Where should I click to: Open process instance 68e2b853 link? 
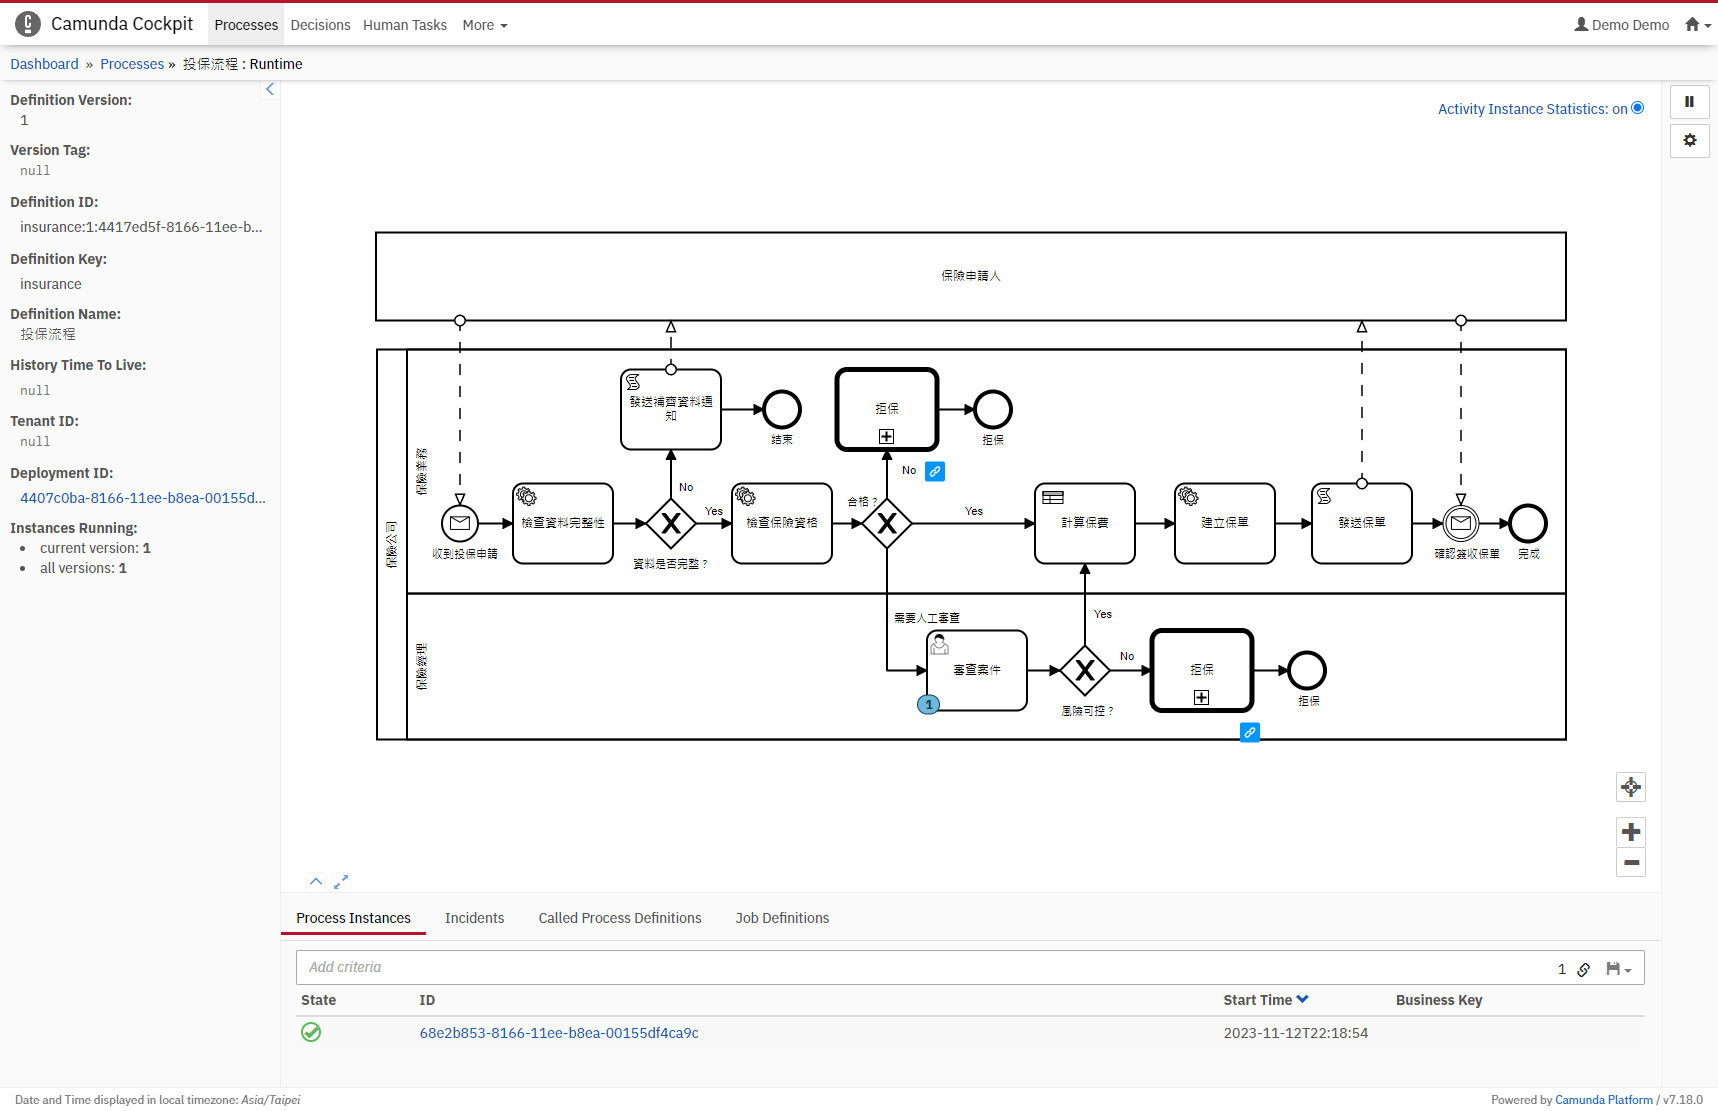tap(559, 1033)
